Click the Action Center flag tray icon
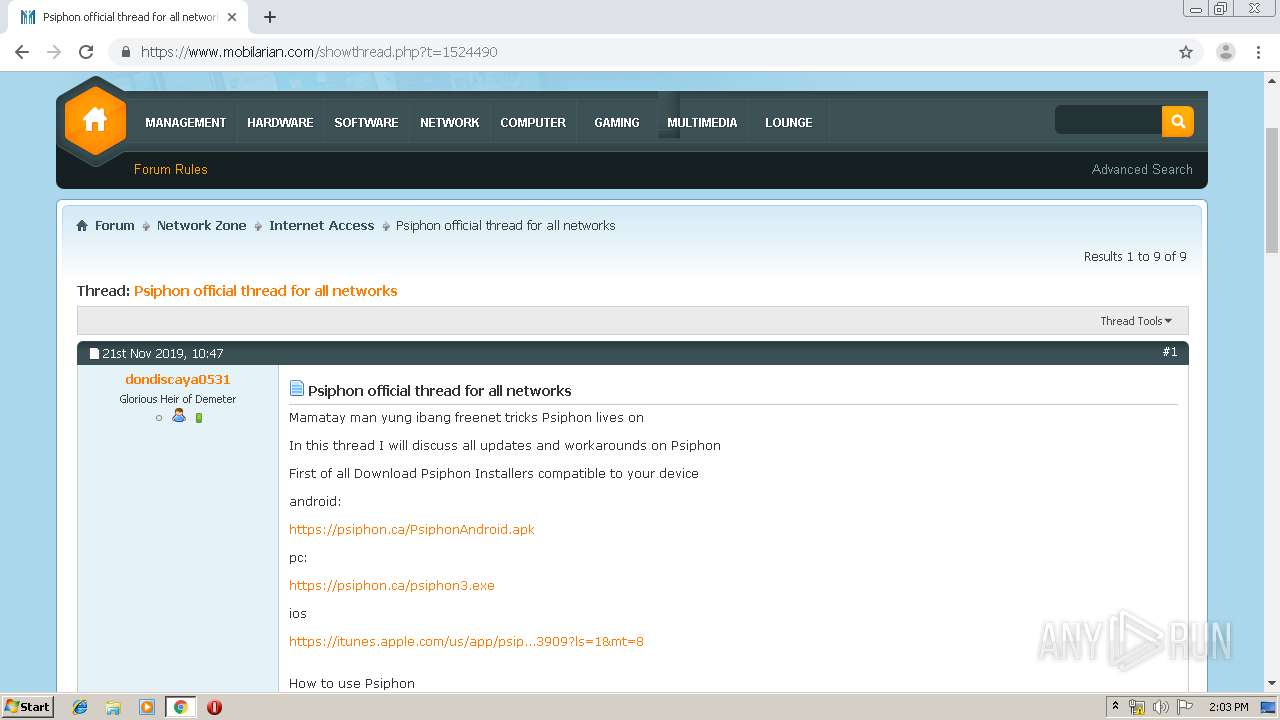 (1185, 707)
